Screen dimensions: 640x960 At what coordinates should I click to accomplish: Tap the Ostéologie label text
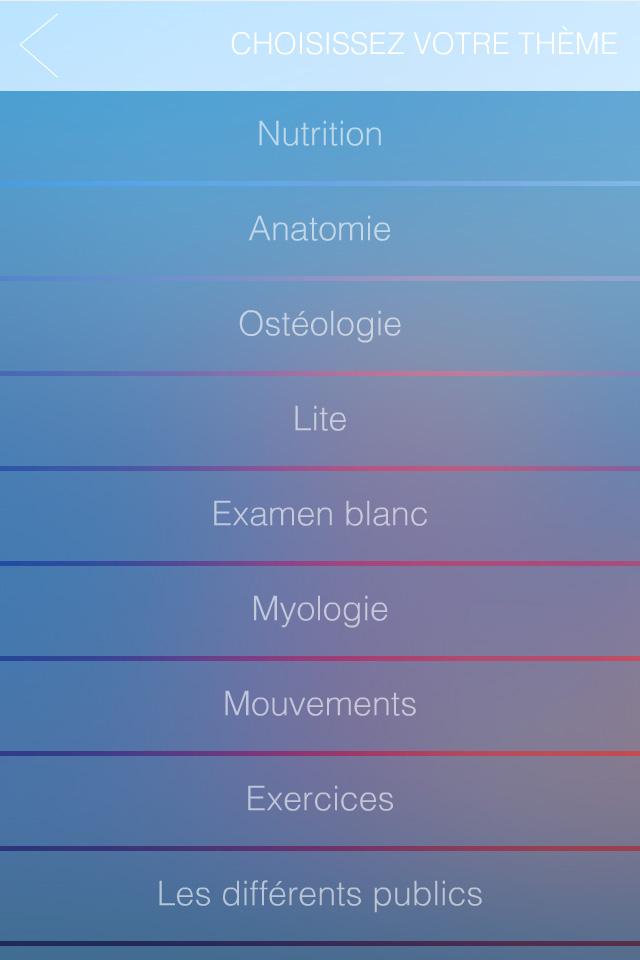[320, 324]
